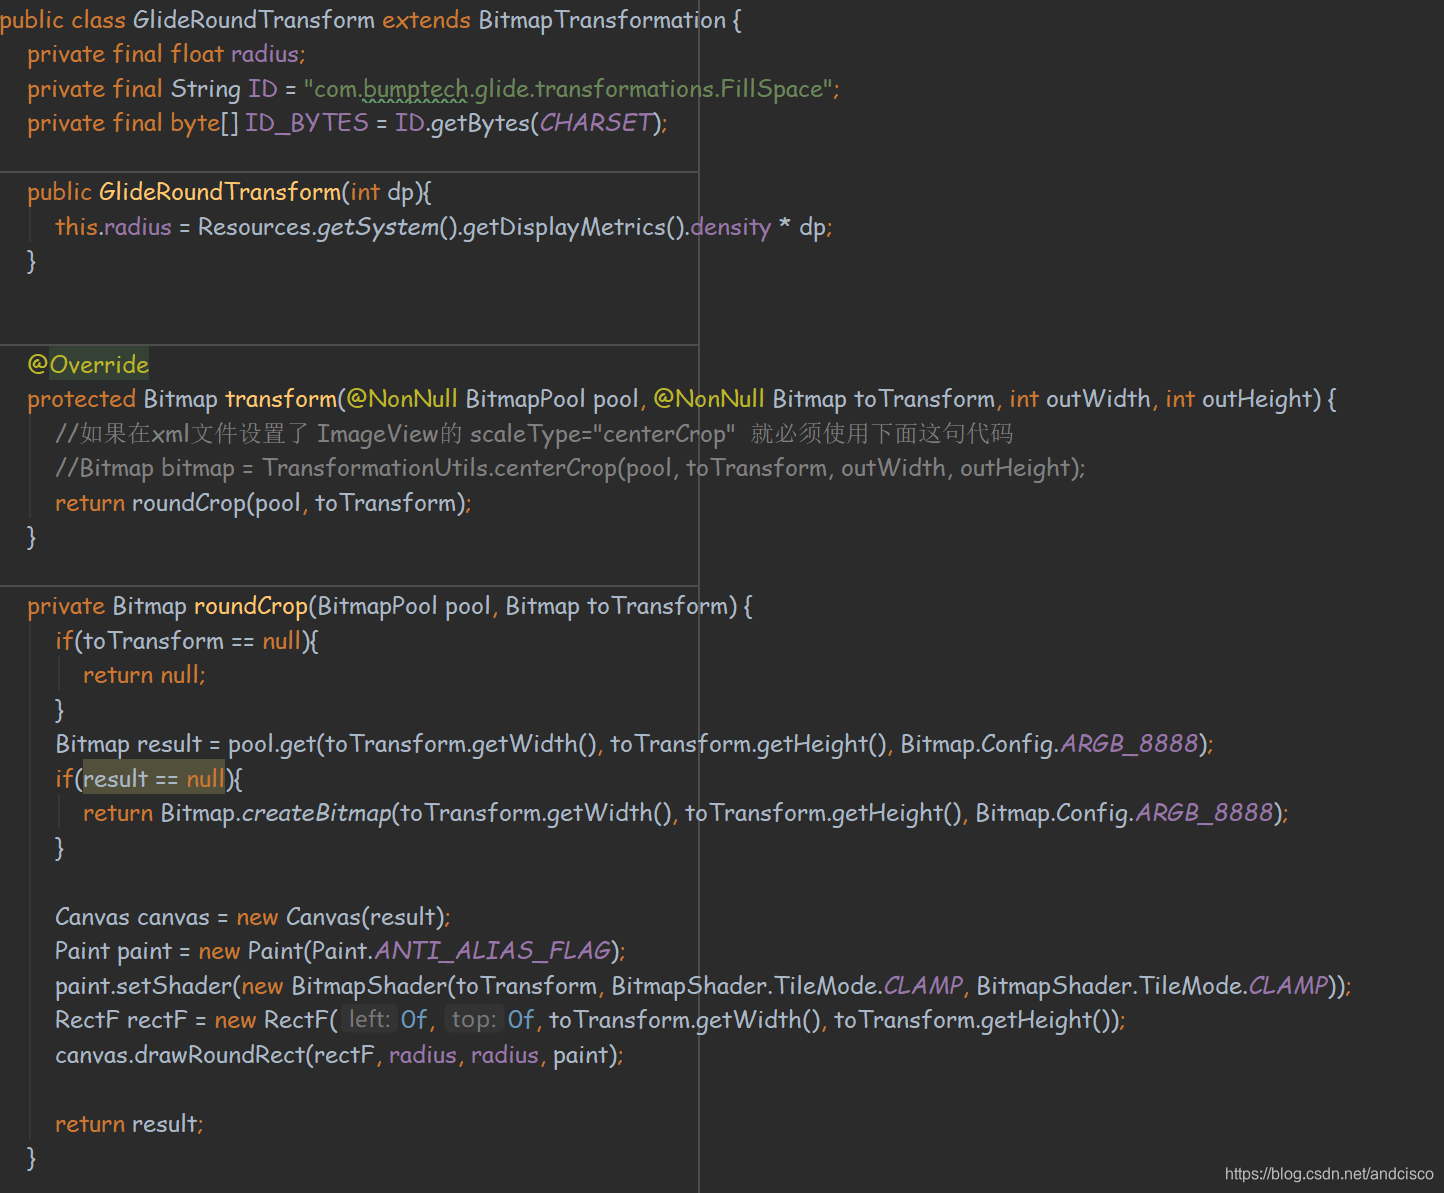The width and height of the screenshot is (1444, 1193).
Task: Click the top: parameter hint in RectF
Action: (x=474, y=1020)
